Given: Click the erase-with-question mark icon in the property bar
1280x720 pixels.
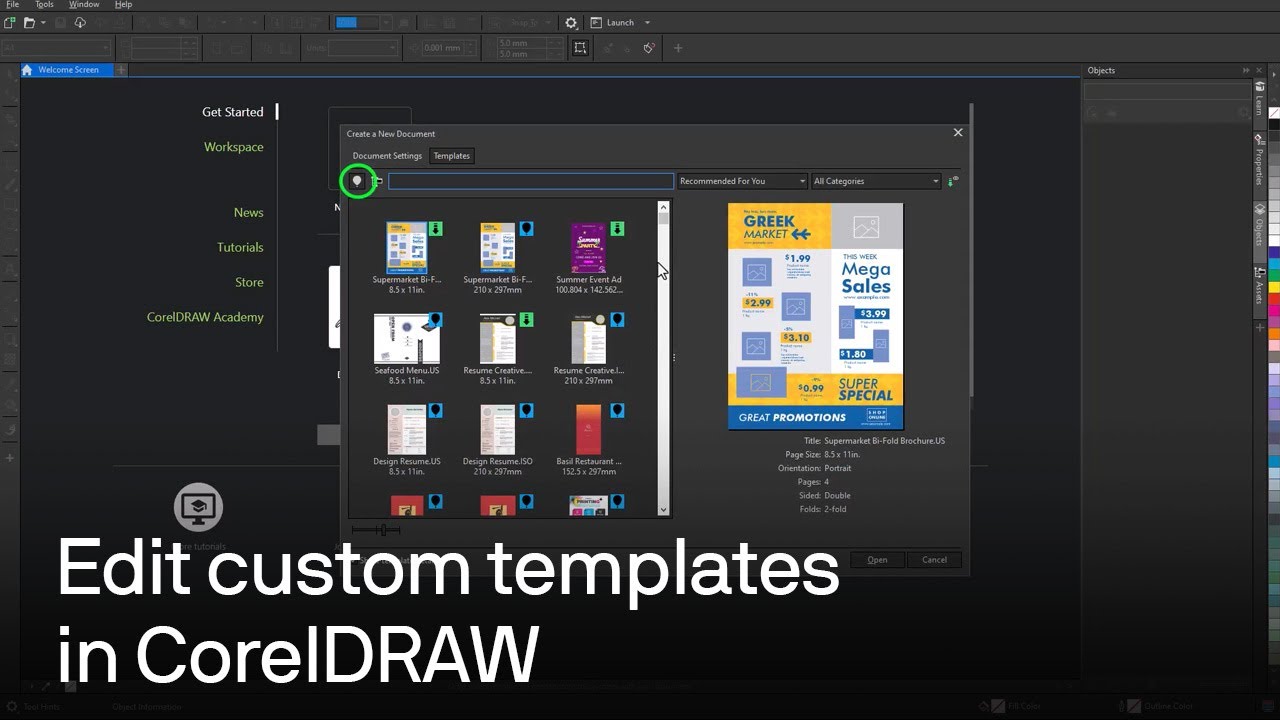Looking at the screenshot, I should coord(649,48).
